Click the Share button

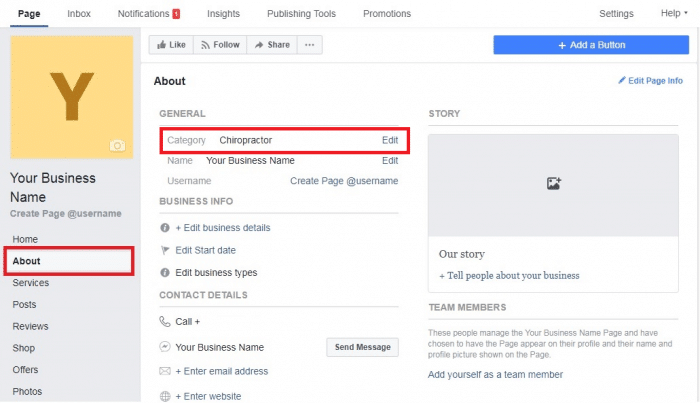(272, 45)
